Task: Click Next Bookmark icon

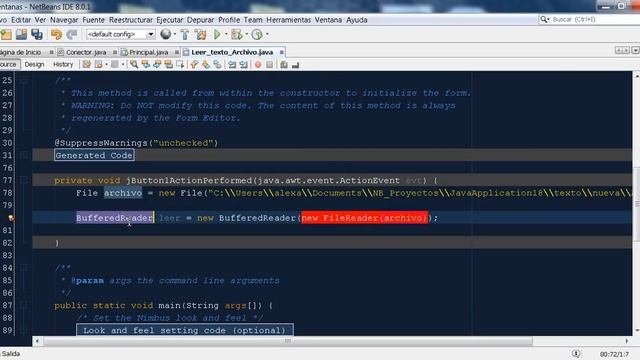Action: click(206, 64)
